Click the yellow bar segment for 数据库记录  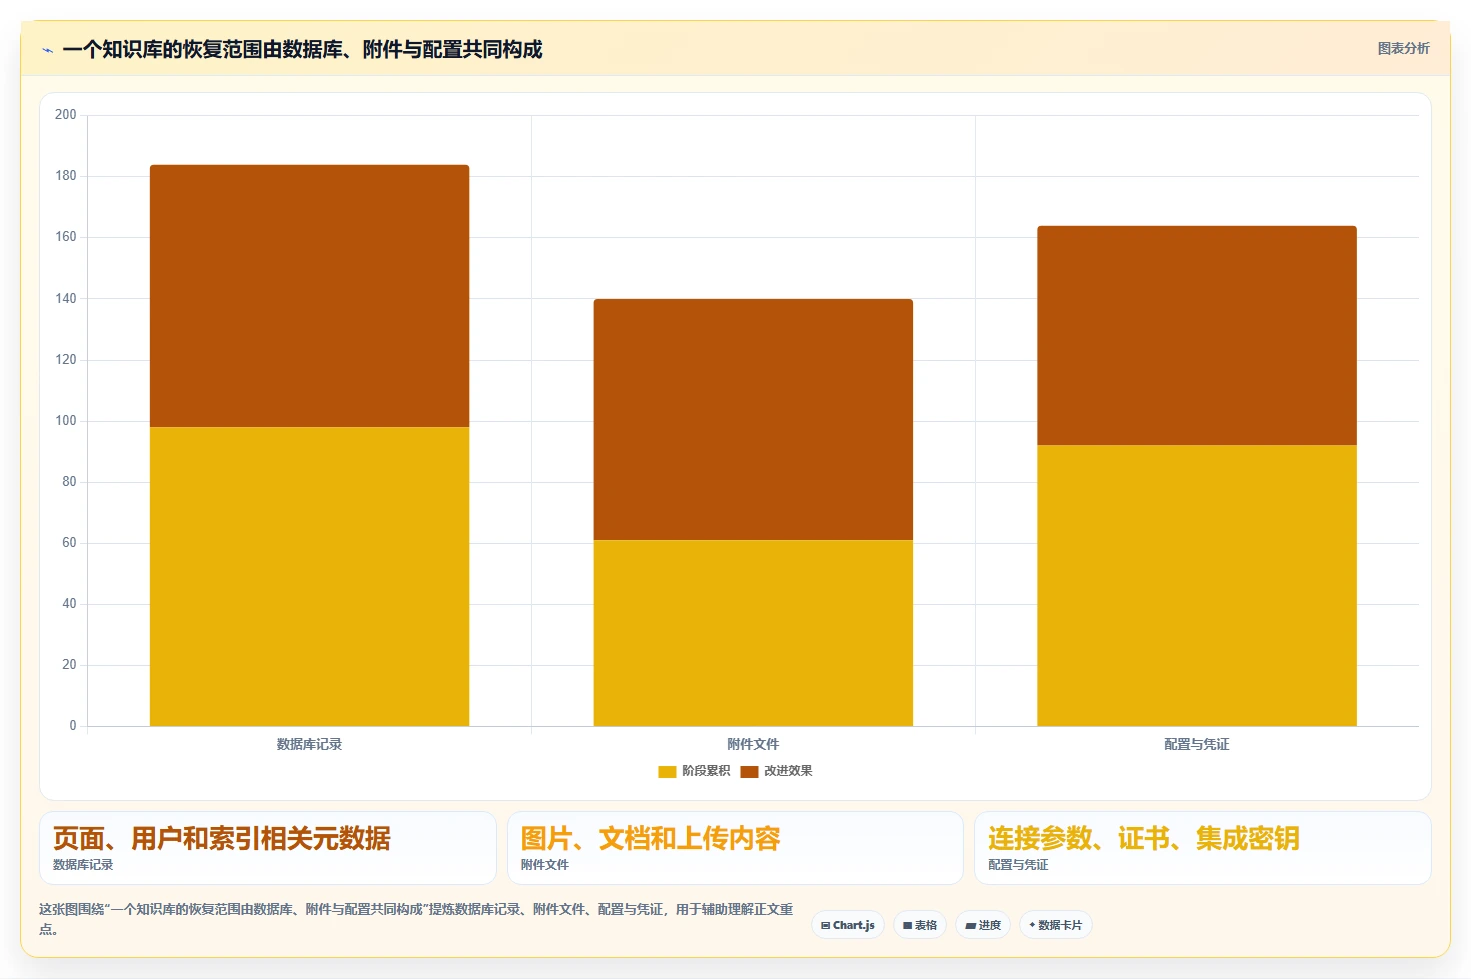coord(309,576)
